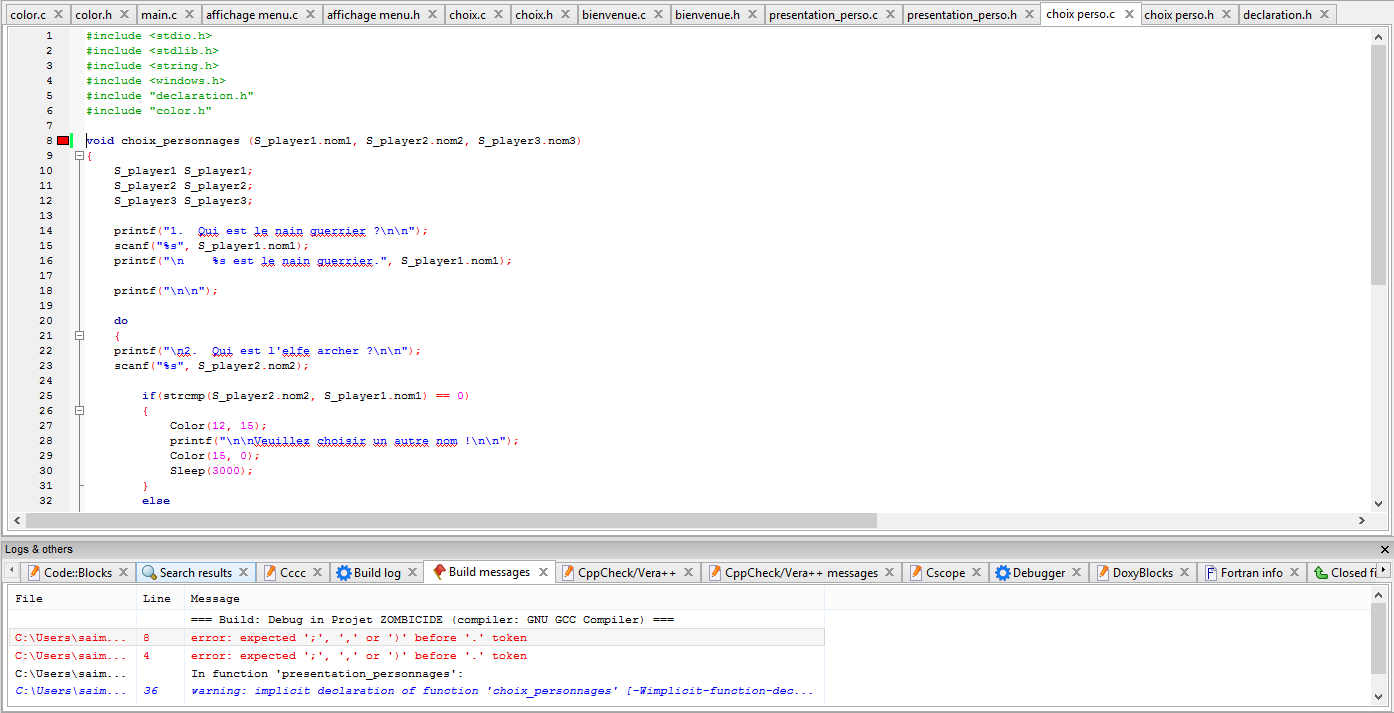Image resolution: width=1394 pixels, height=713 pixels.
Task: Collapse the if-block fold at line 26
Action: 79,410
